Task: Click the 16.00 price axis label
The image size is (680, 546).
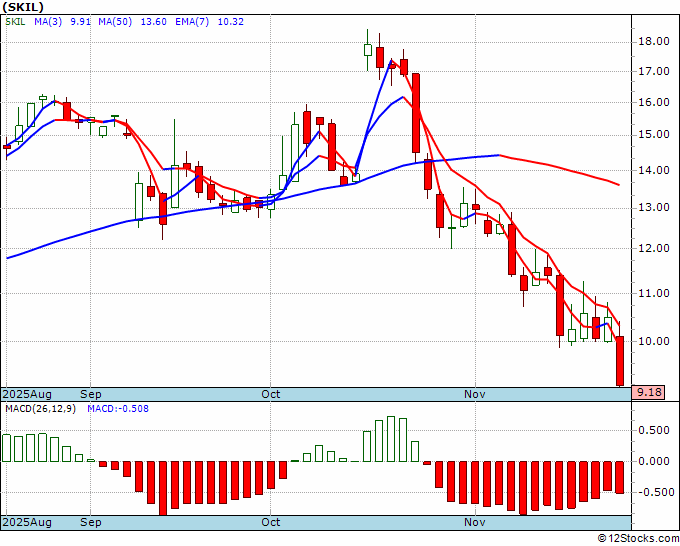Action: (x=654, y=102)
